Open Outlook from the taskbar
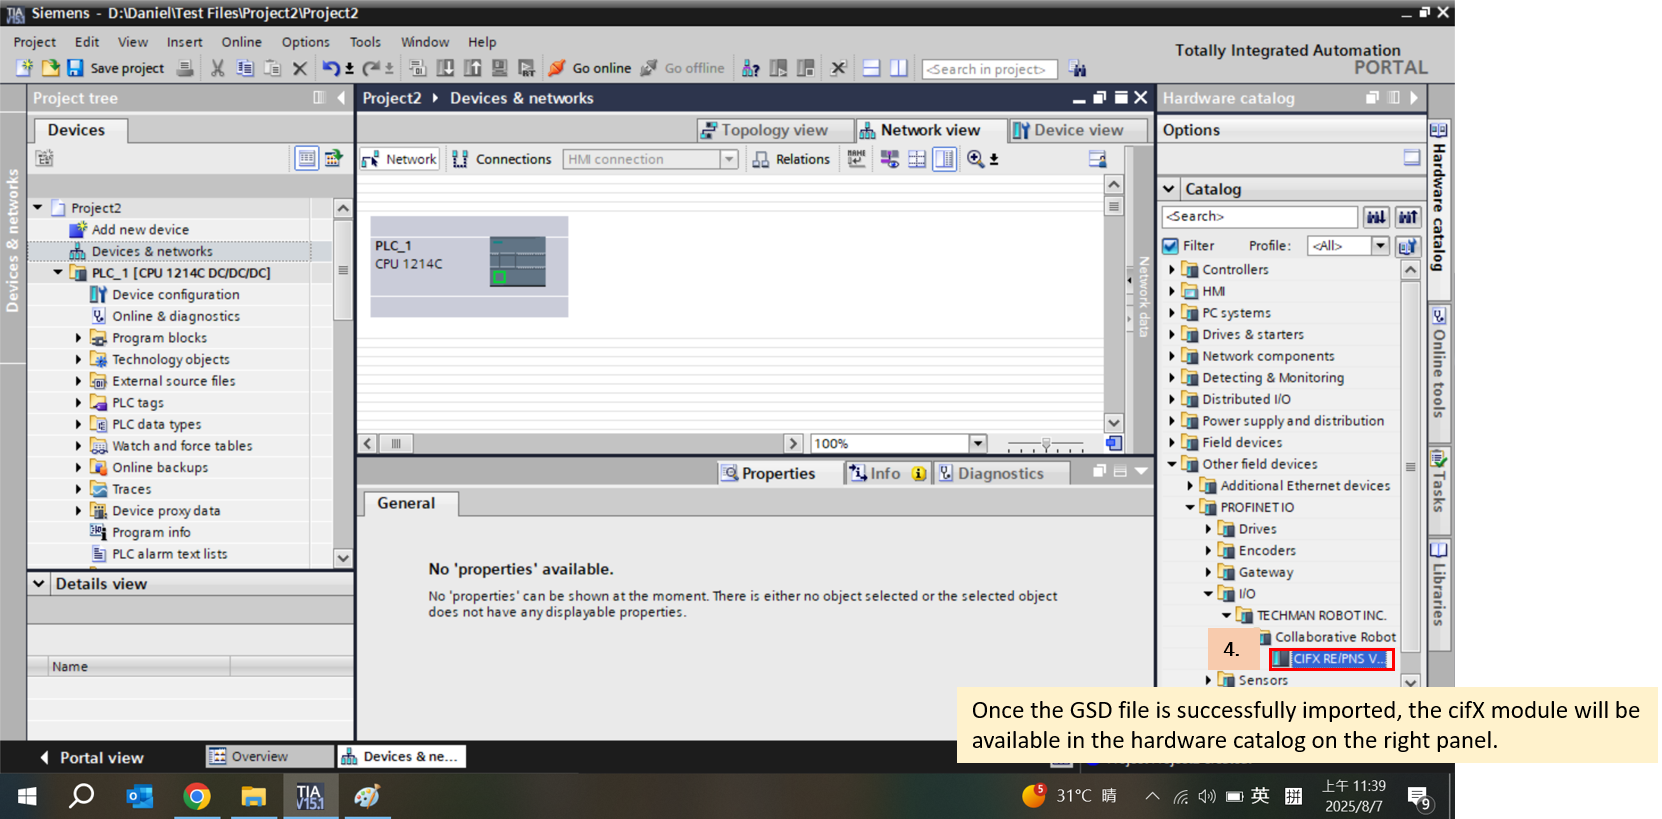This screenshot has width=1662, height=819. pos(140,796)
